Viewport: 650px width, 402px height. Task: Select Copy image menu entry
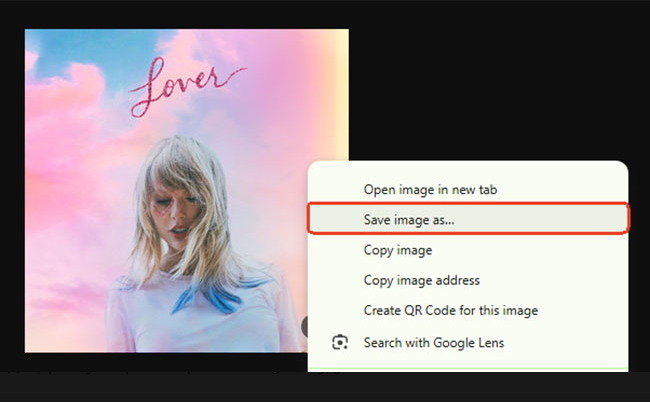468,250
